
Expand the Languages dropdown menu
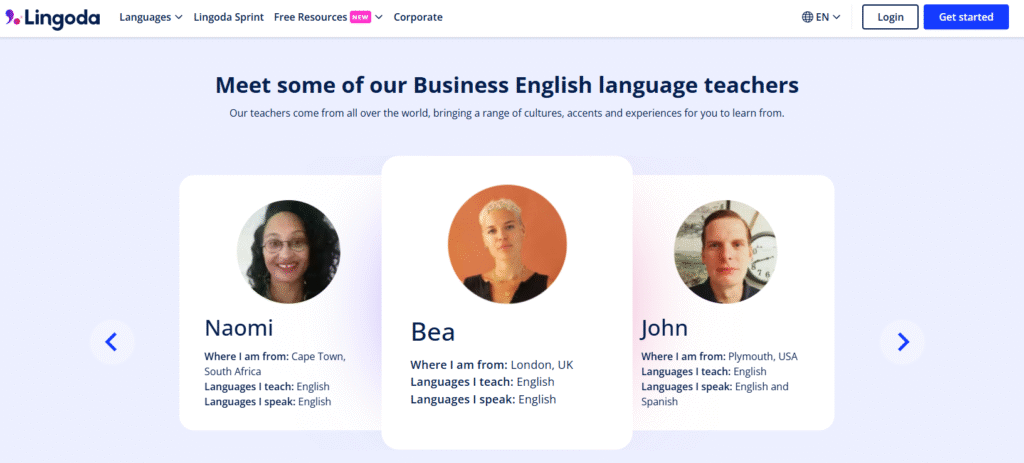tap(150, 17)
